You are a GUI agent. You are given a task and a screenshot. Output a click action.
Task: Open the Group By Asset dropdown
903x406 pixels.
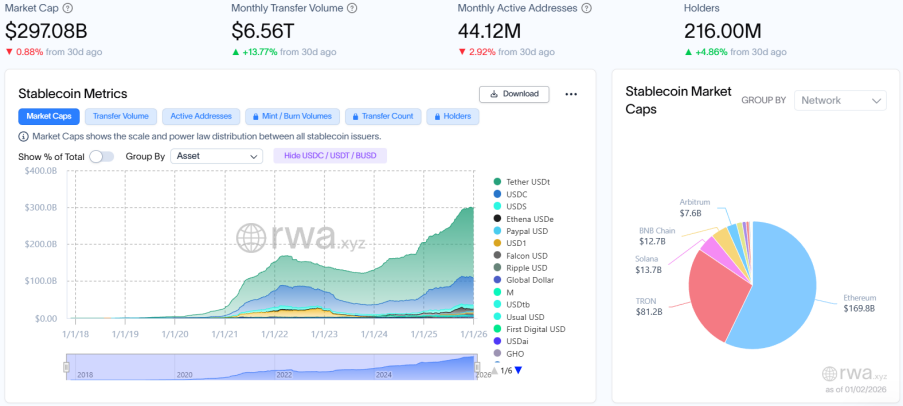pyautogui.click(x=216, y=156)
